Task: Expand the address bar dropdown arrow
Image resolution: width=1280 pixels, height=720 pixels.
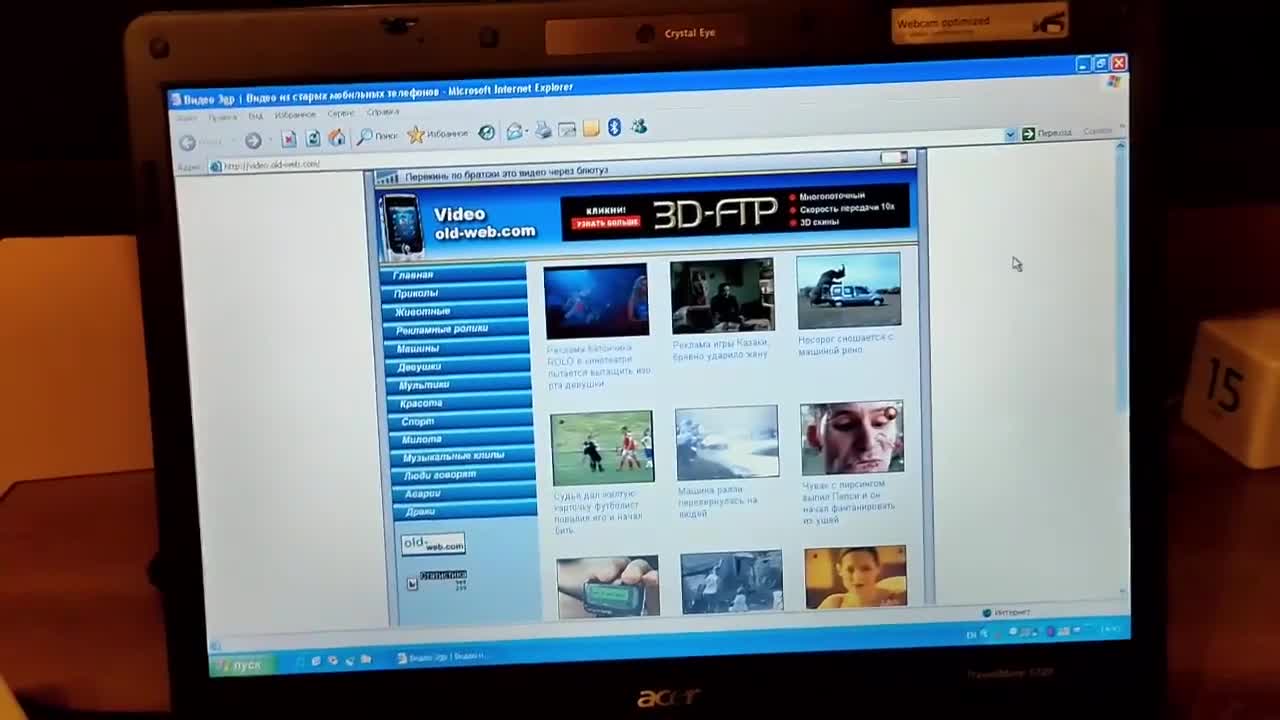Action: pos(1010,134)
